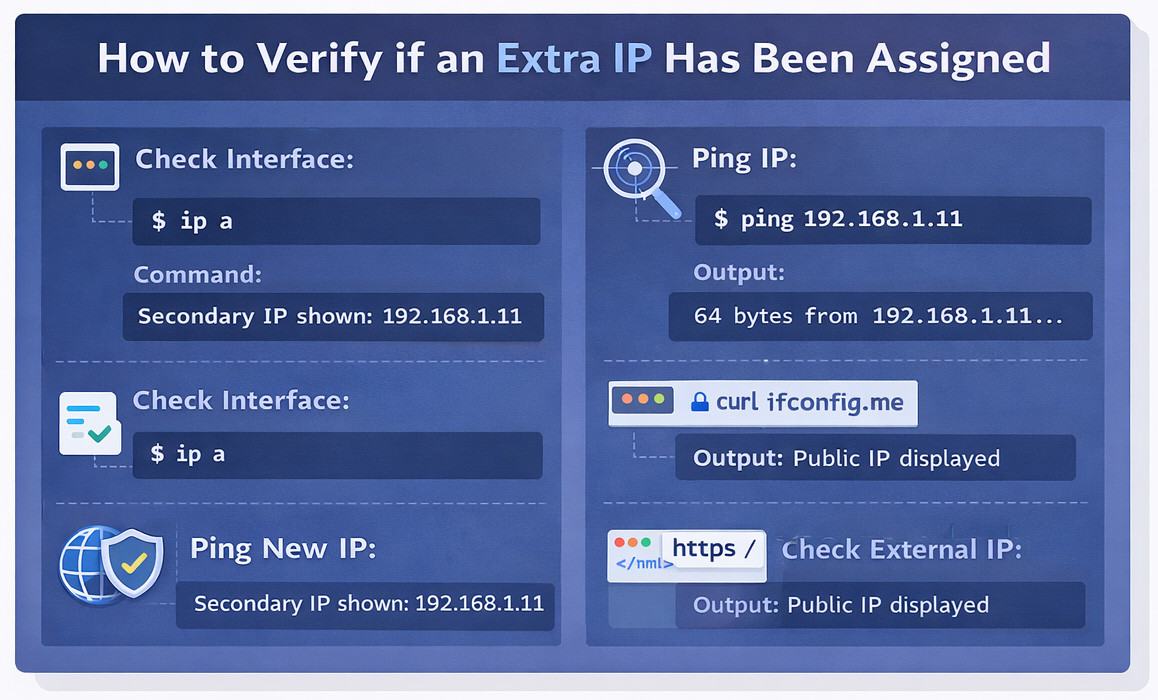The image size is (1158, 700).
Task: Click the $ ping 192.168.1.11 command box
Action: pos(892,220)
